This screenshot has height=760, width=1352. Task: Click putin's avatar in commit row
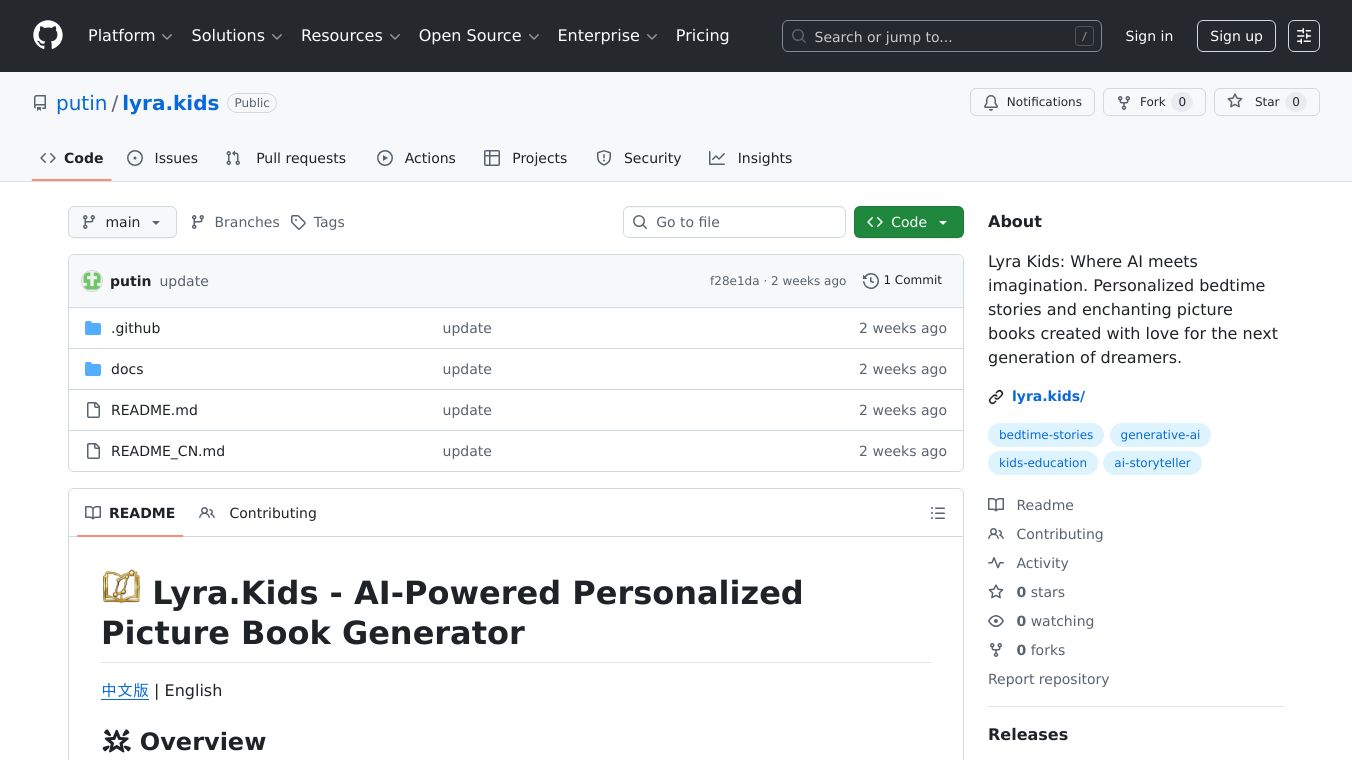click(x=92, y=281)
